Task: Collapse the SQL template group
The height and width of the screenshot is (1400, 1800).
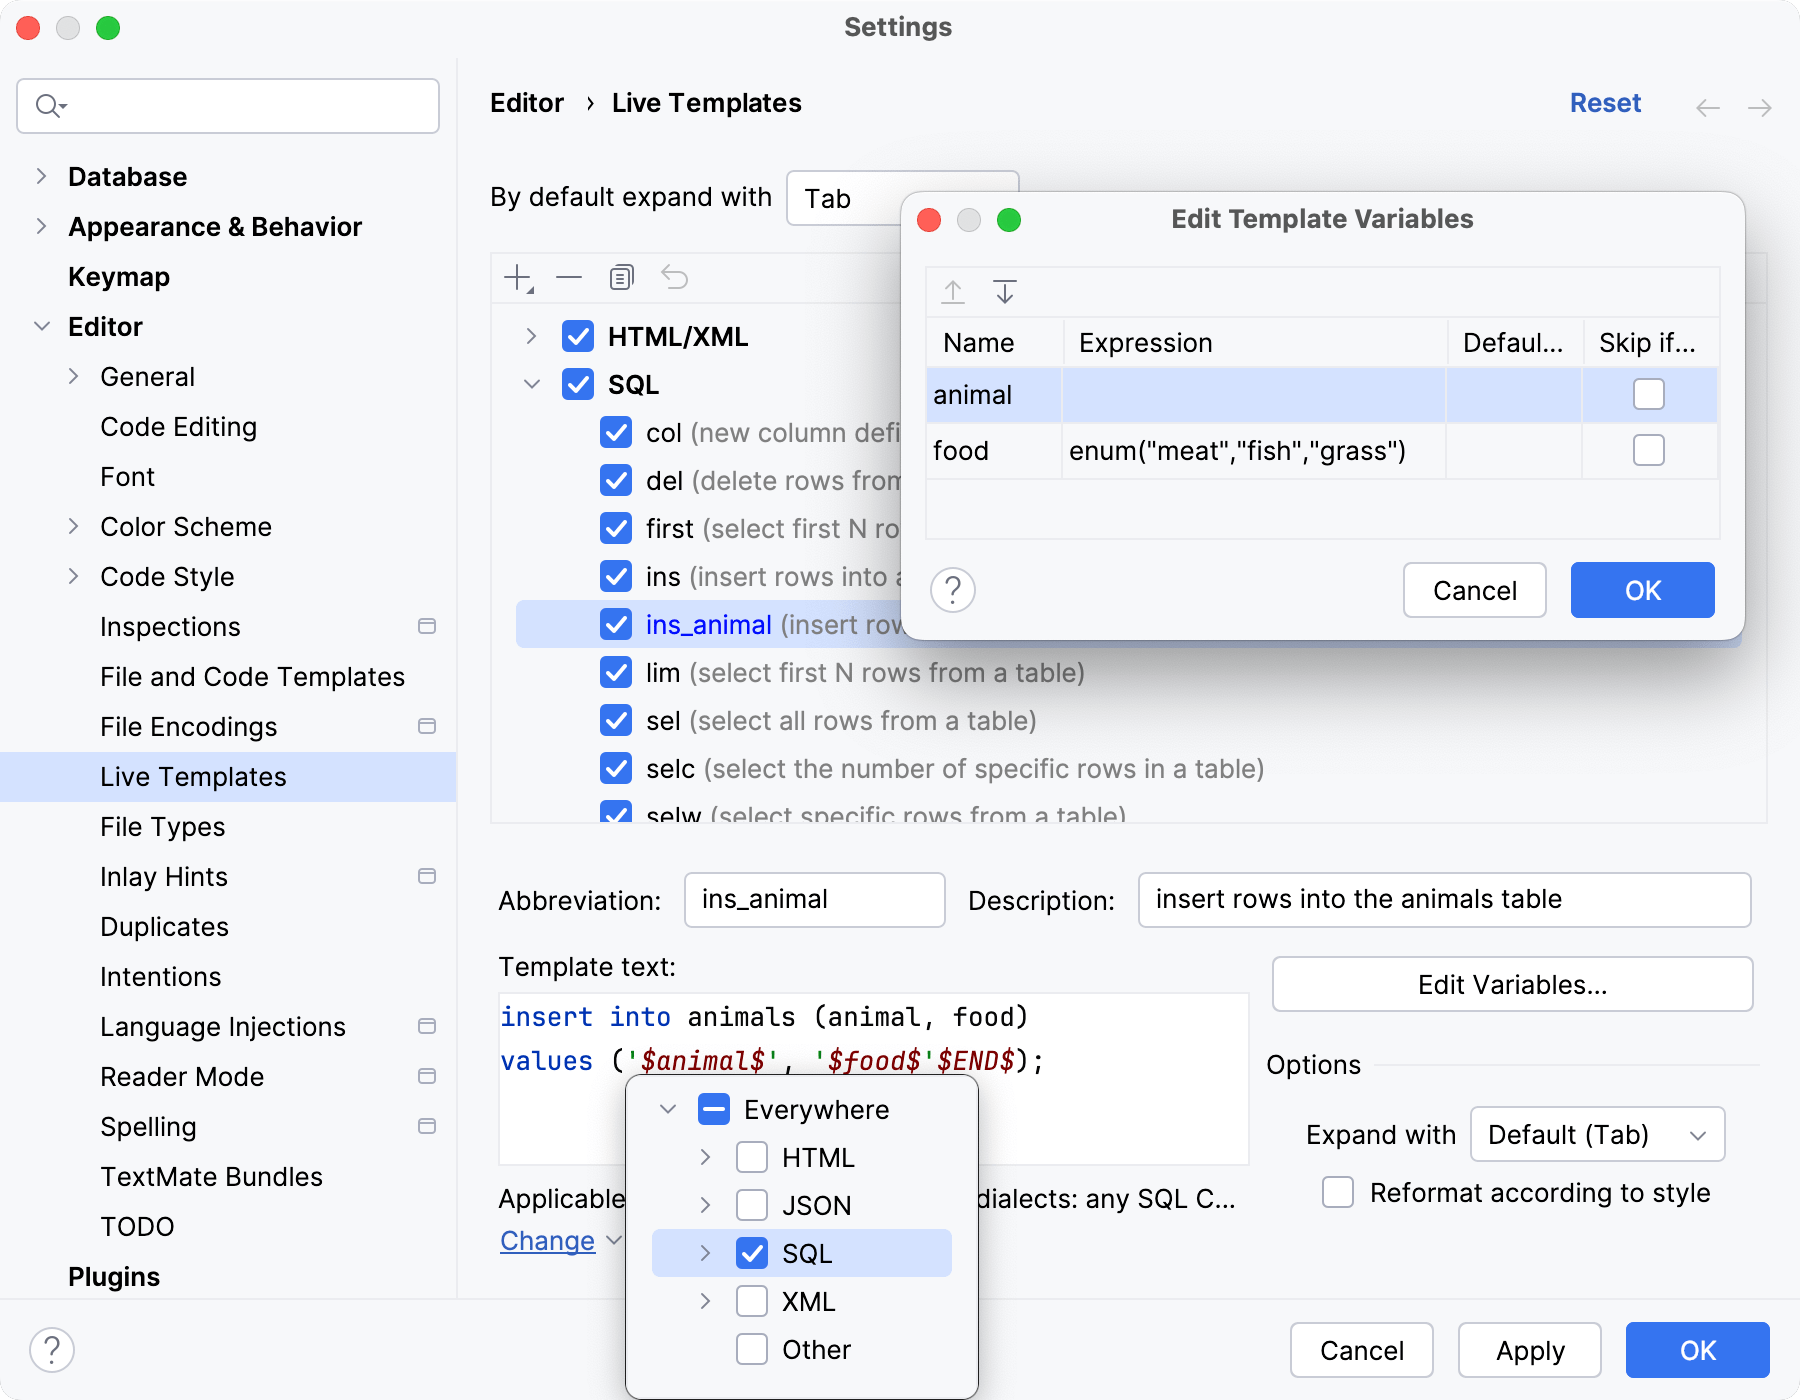Action: pos(531,384)
